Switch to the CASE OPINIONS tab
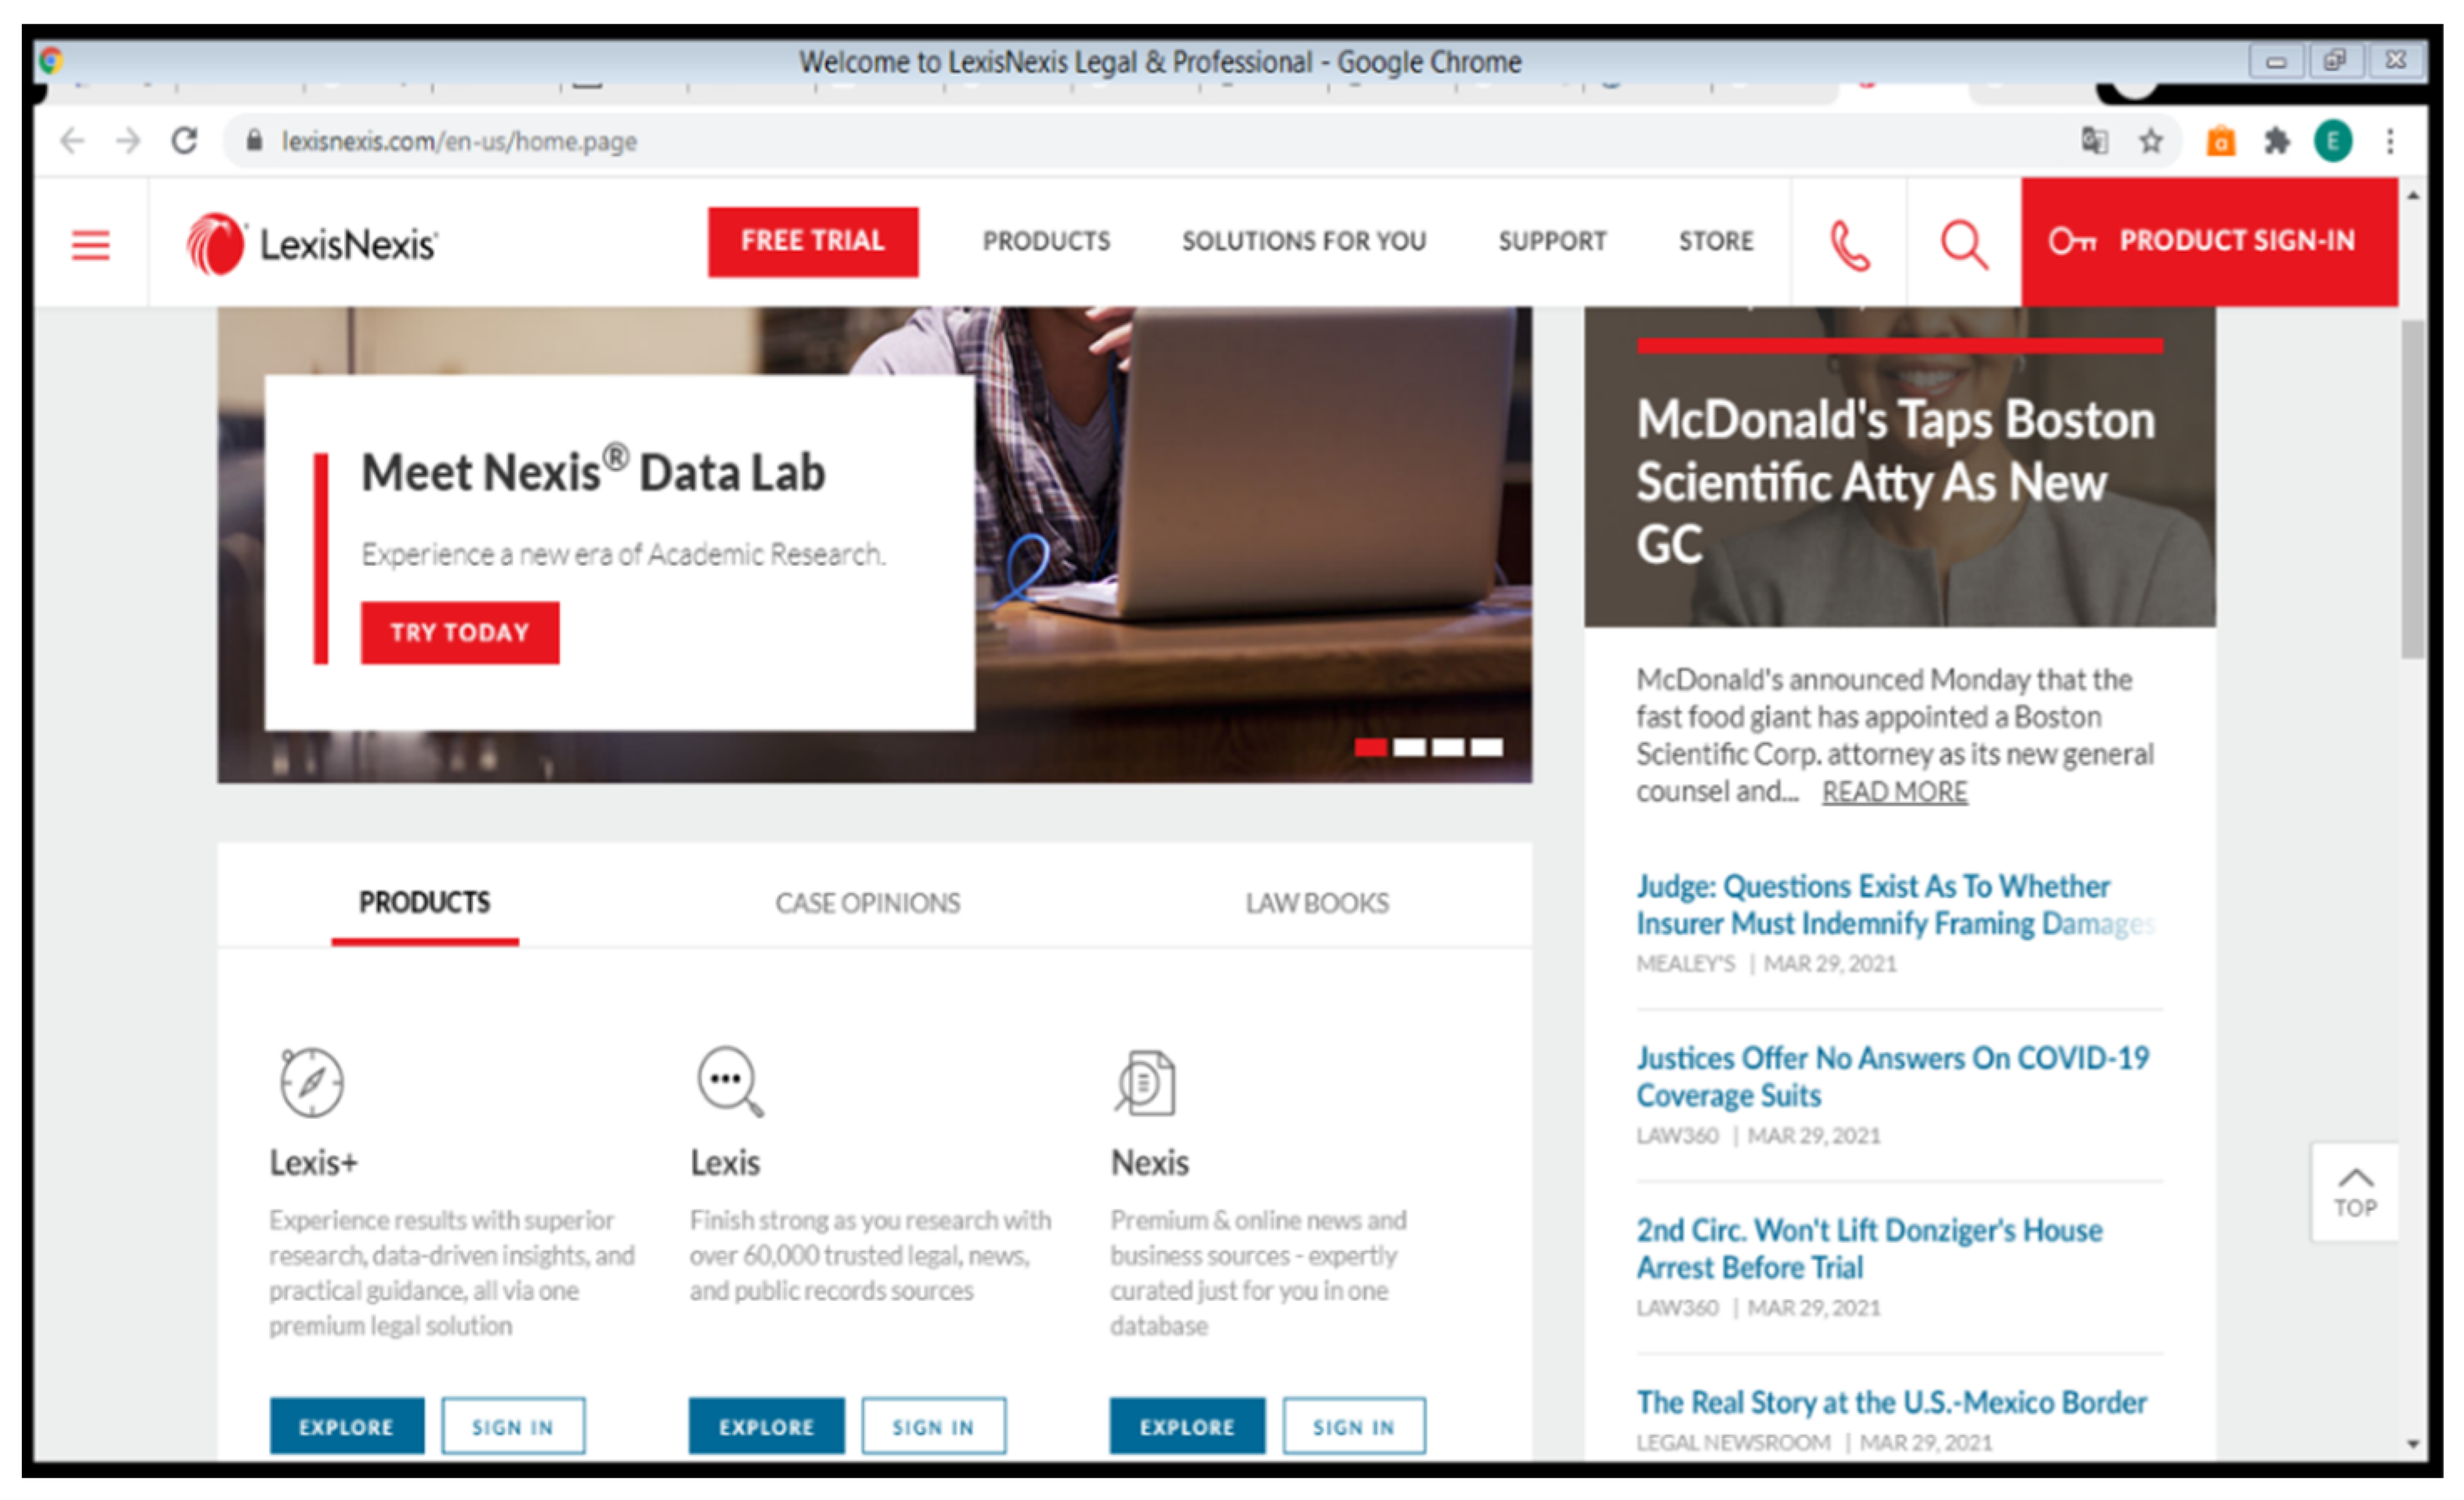Screen dimensions: 2464x1500 click(867, 903)
